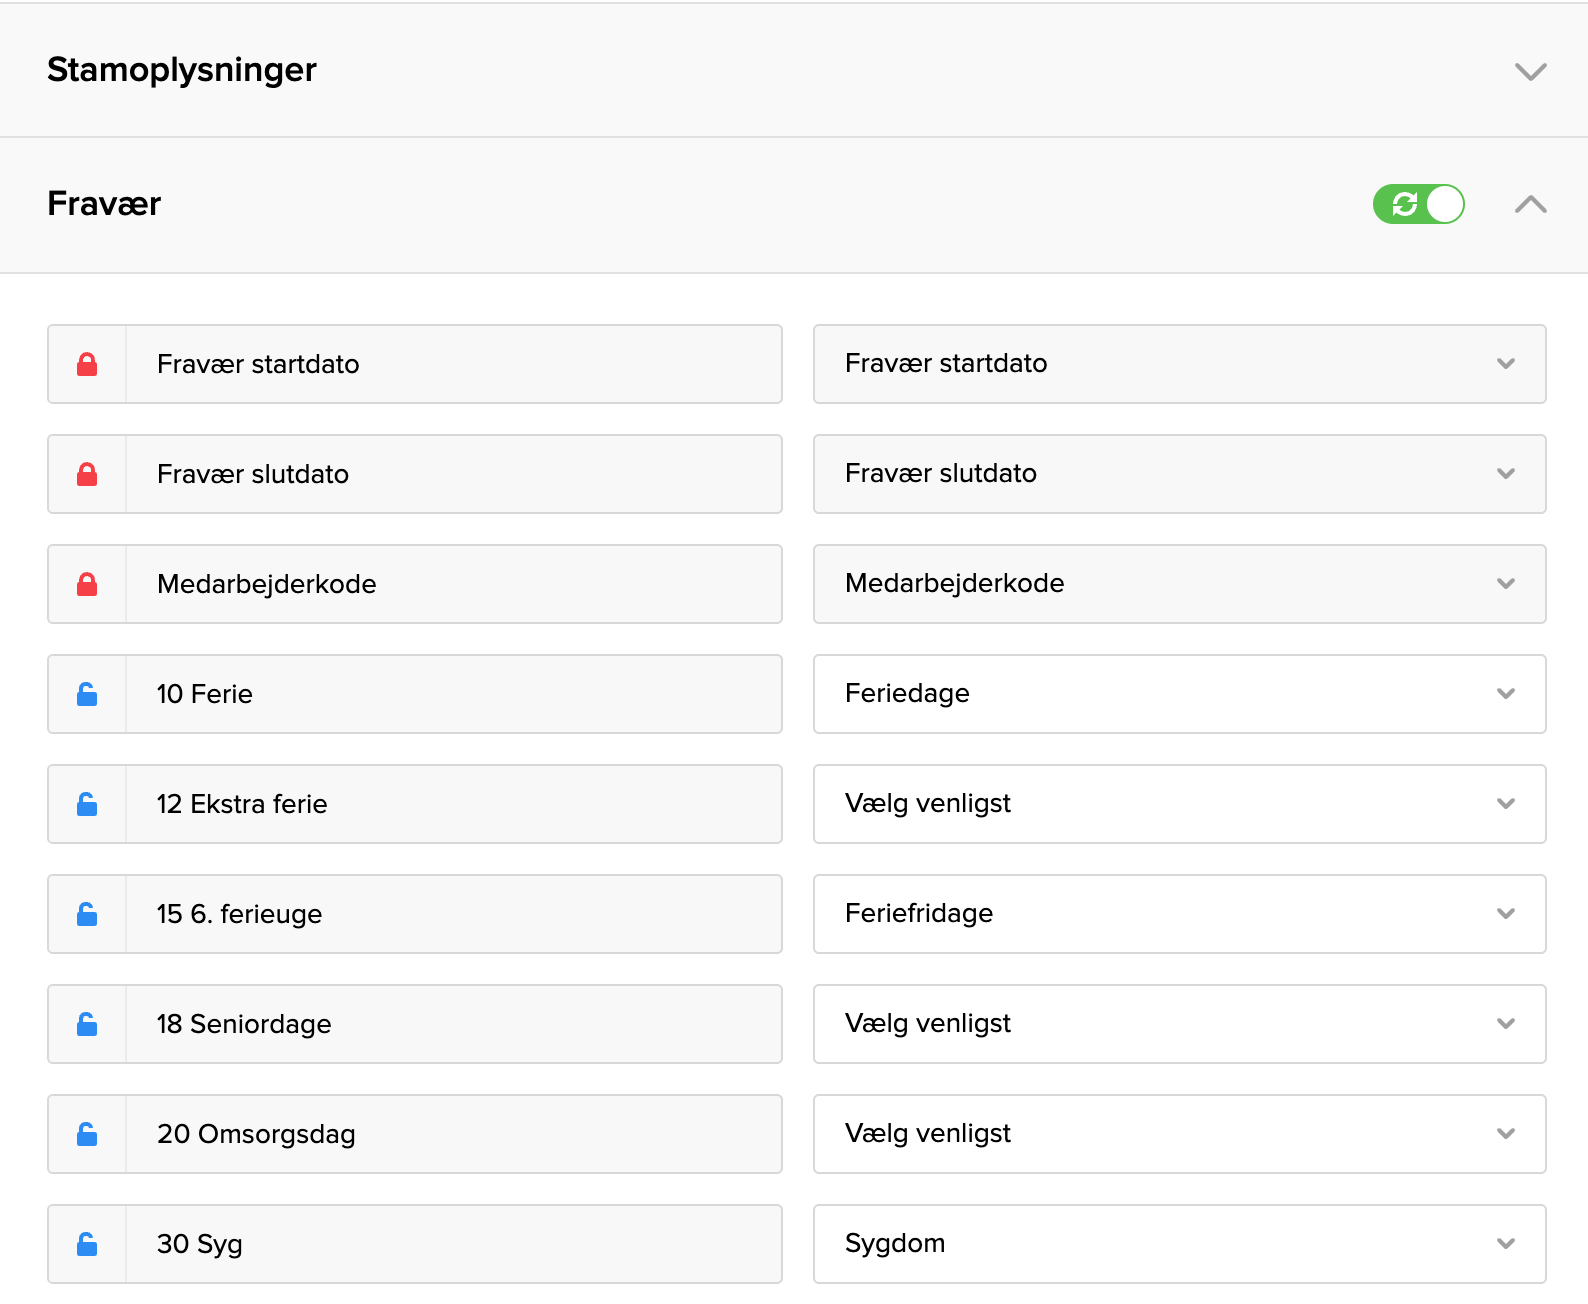Screen dimensions: 1588x1304
Task: Expand the Stamoplysninger section chevron
Action: (x=1530, y=71)
